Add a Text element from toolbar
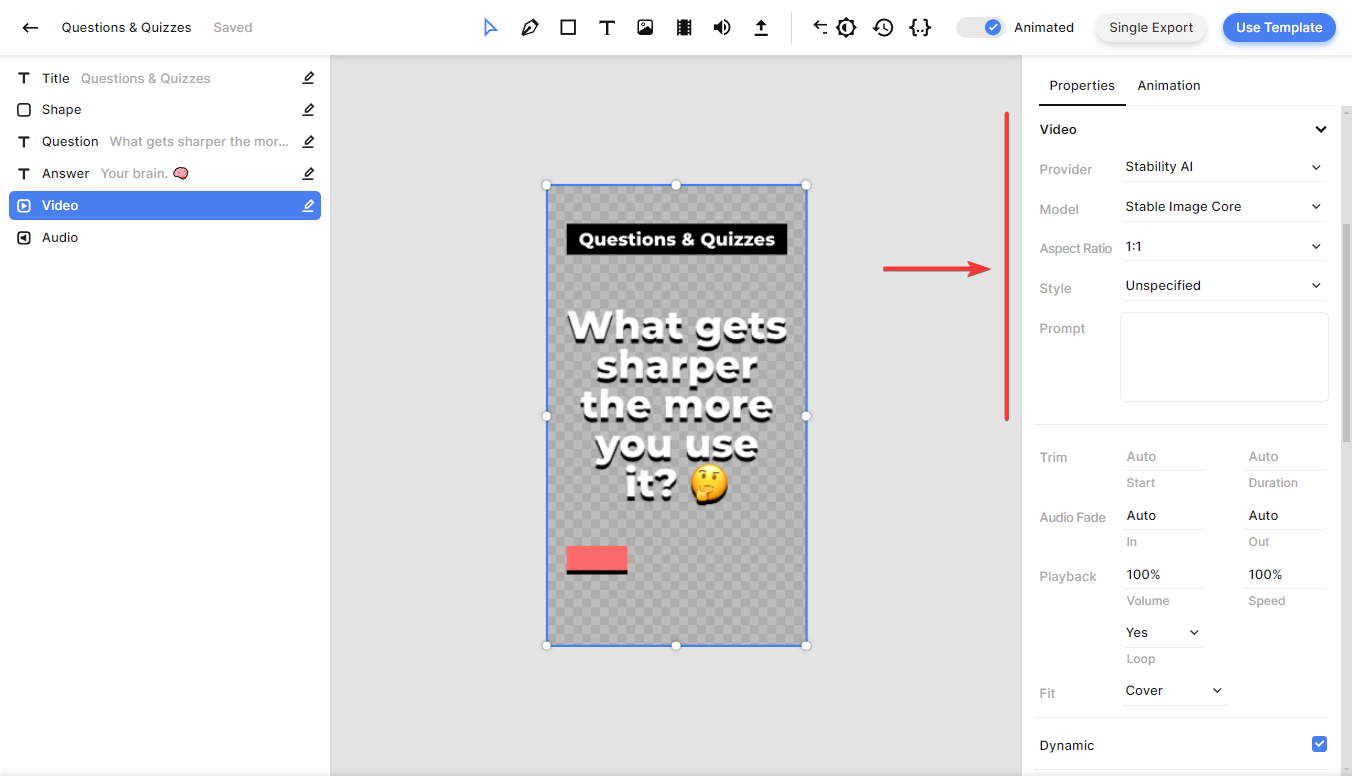Screen dimensions: 1352x776 [x=607, y=28]
